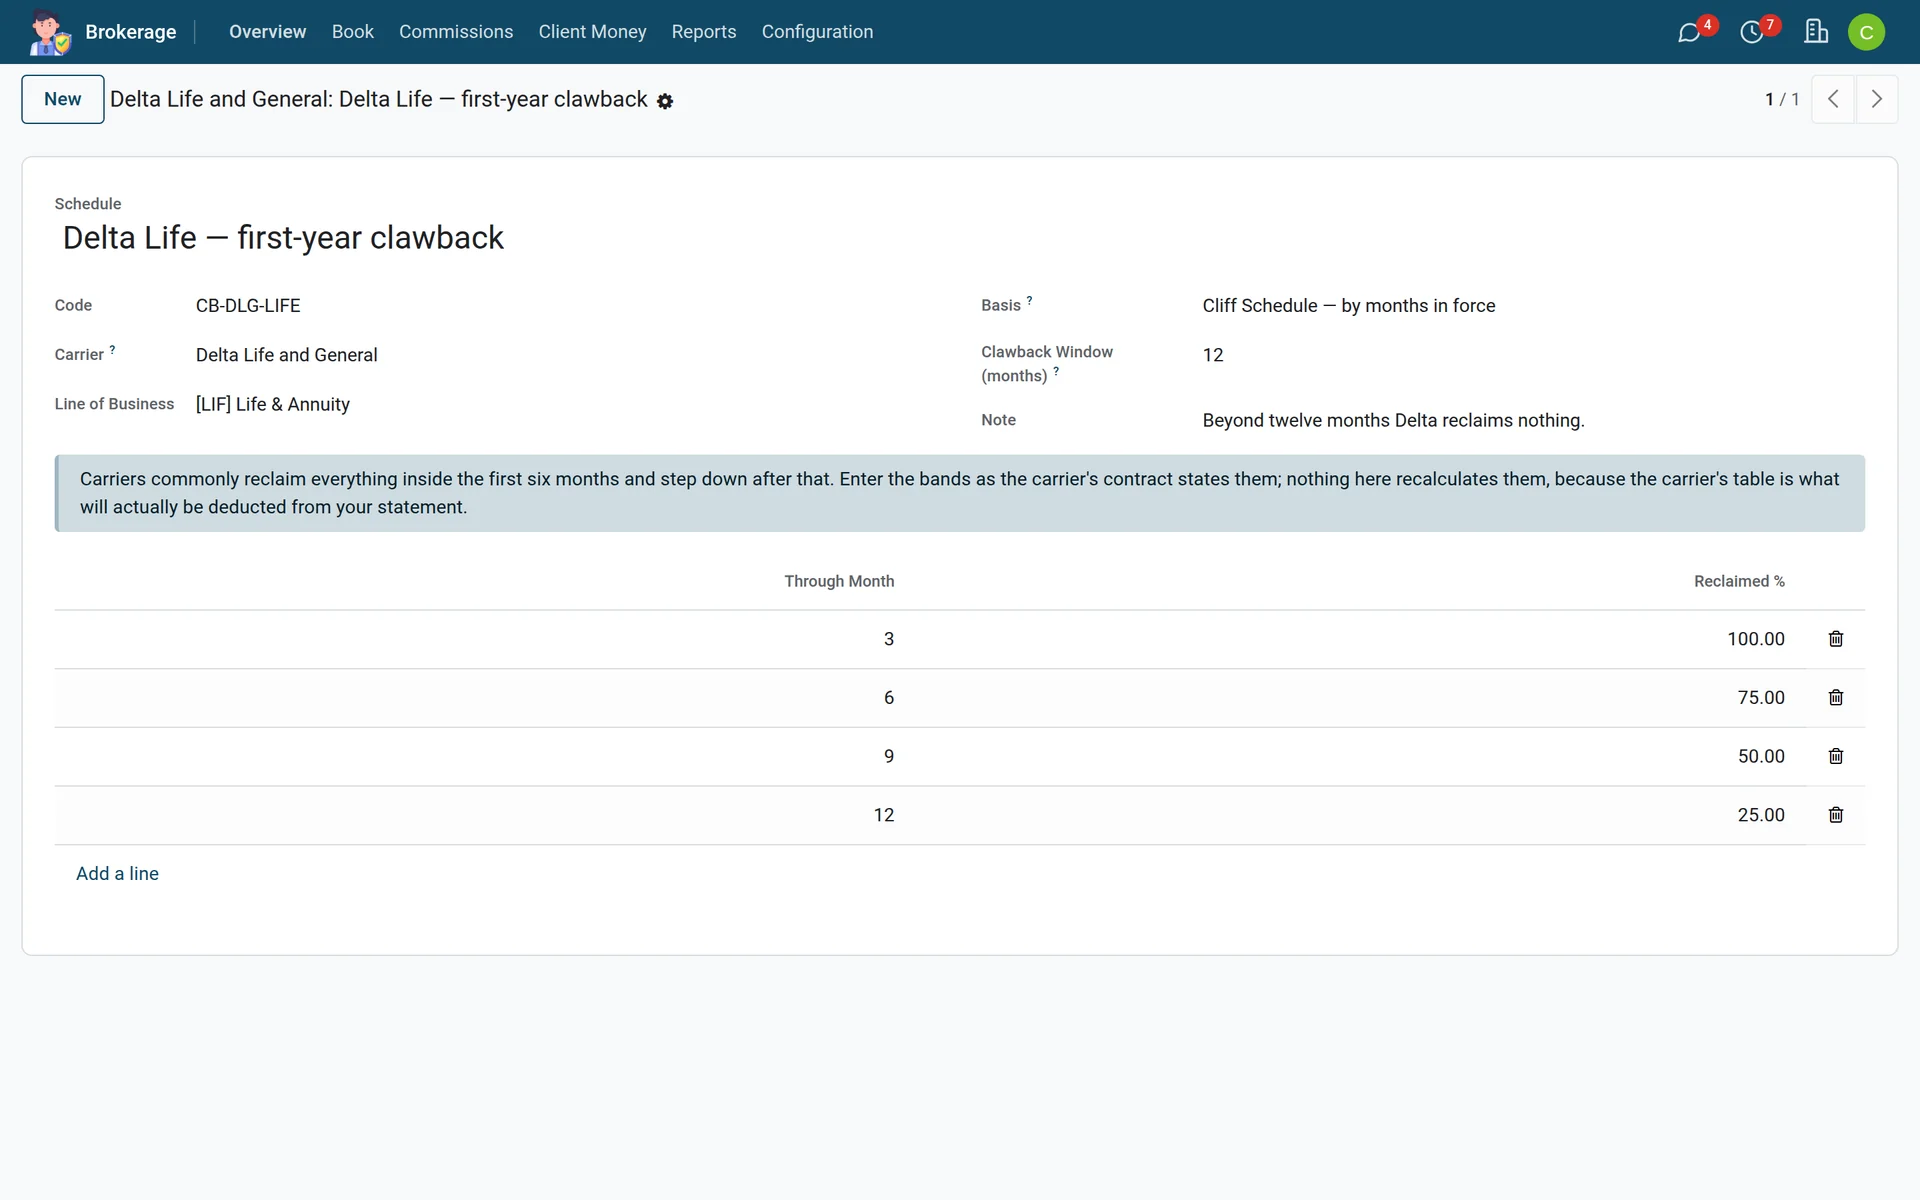This screenshot has width=1920, height=1200.
Task: Click the New button
Action: [x=63, y=99]
